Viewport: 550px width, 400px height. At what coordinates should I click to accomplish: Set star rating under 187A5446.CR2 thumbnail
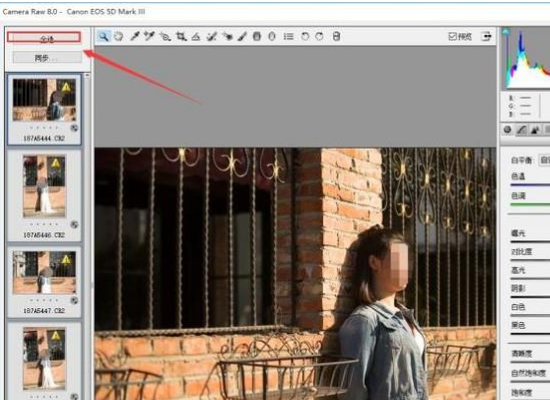click(44, 224)
